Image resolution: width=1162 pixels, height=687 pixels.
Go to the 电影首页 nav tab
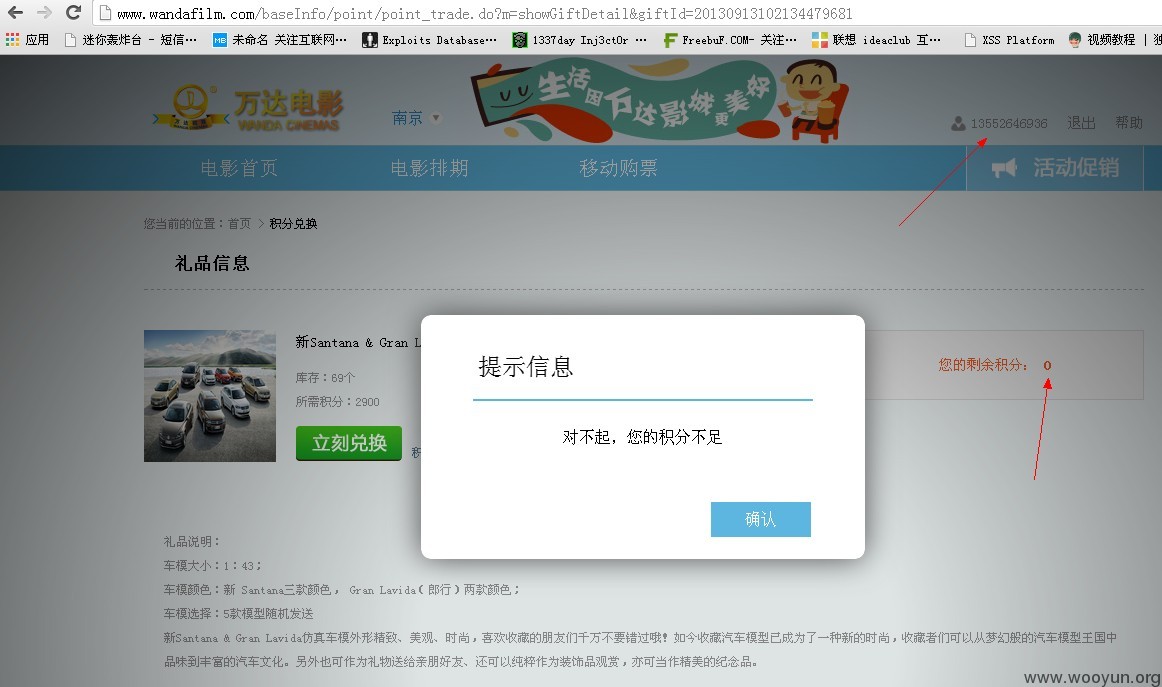[239, 168]
